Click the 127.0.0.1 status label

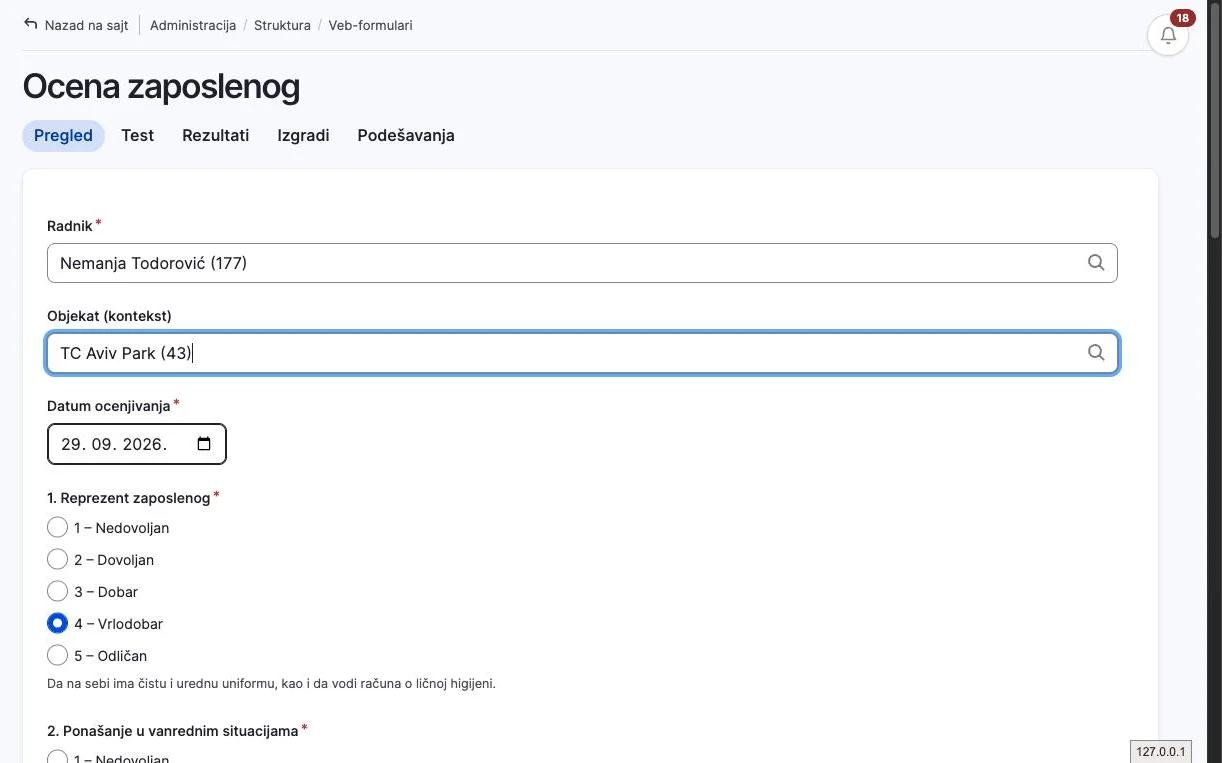coord(1161,751)
